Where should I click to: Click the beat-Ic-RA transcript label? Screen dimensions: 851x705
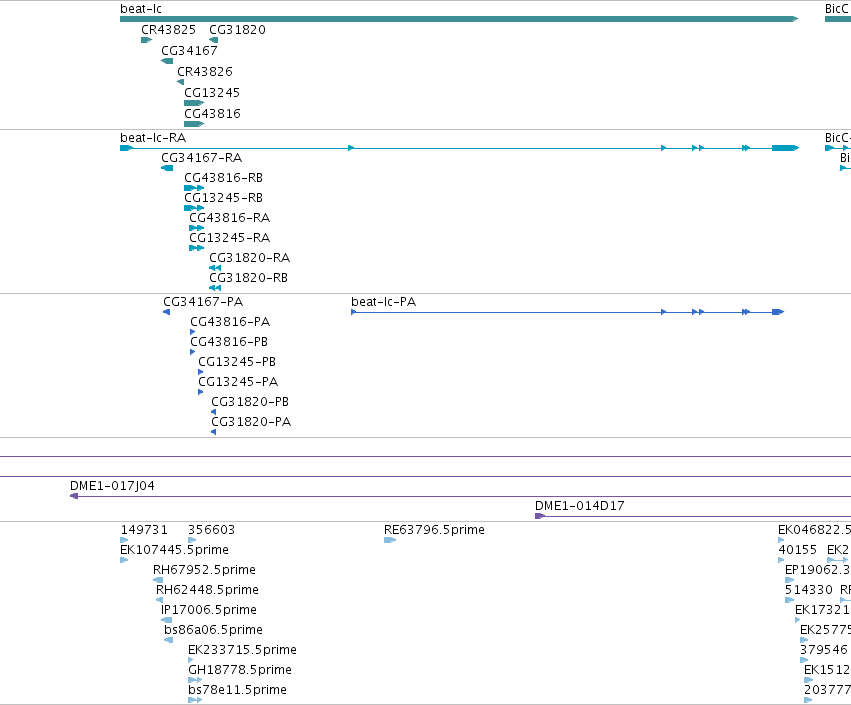(x=153, y=138)
